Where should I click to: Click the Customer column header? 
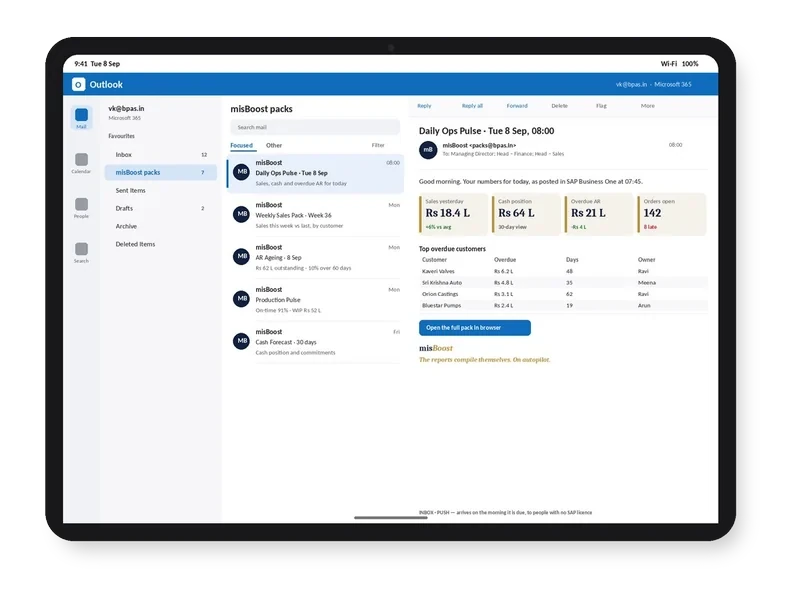click(434, 260)
